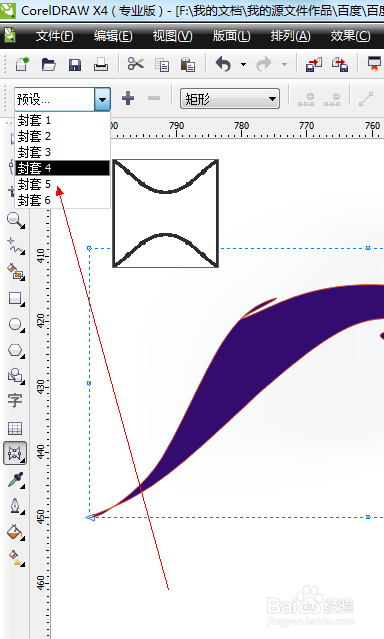Open the undo history dropdown arrow
Image resolution: width=384 pixels, height=639 pixels.
coord(243,64)
